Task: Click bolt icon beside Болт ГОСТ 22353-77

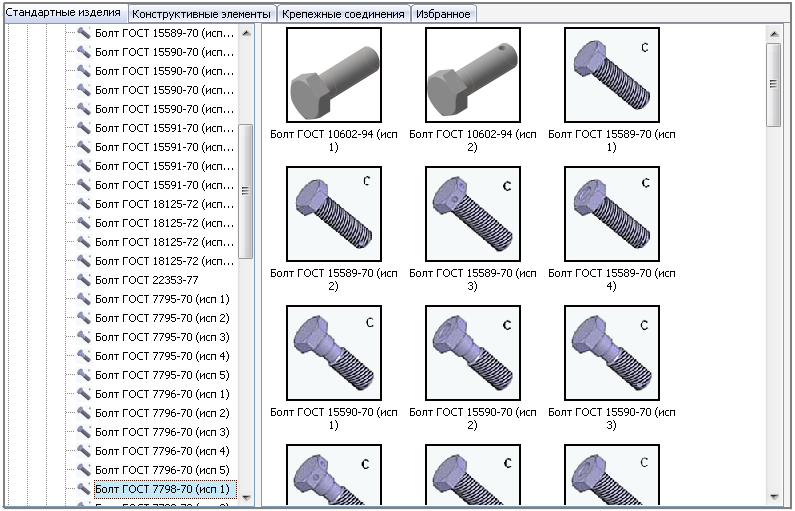Action: click(84, 279)
